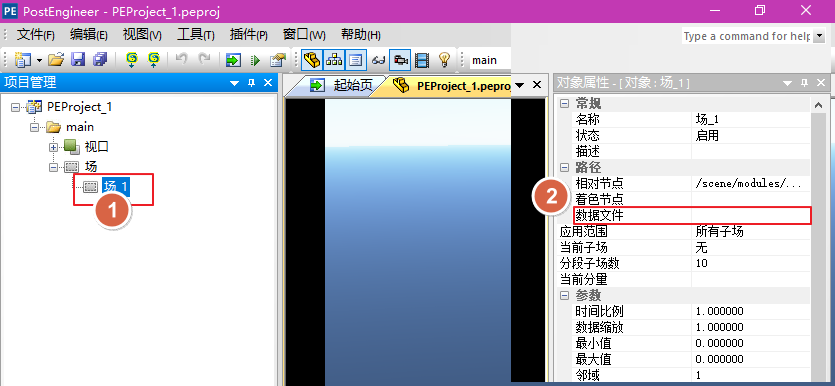Toggle the properties list view icon
Screen dimensions: 835x386
[x=356, y=60]
